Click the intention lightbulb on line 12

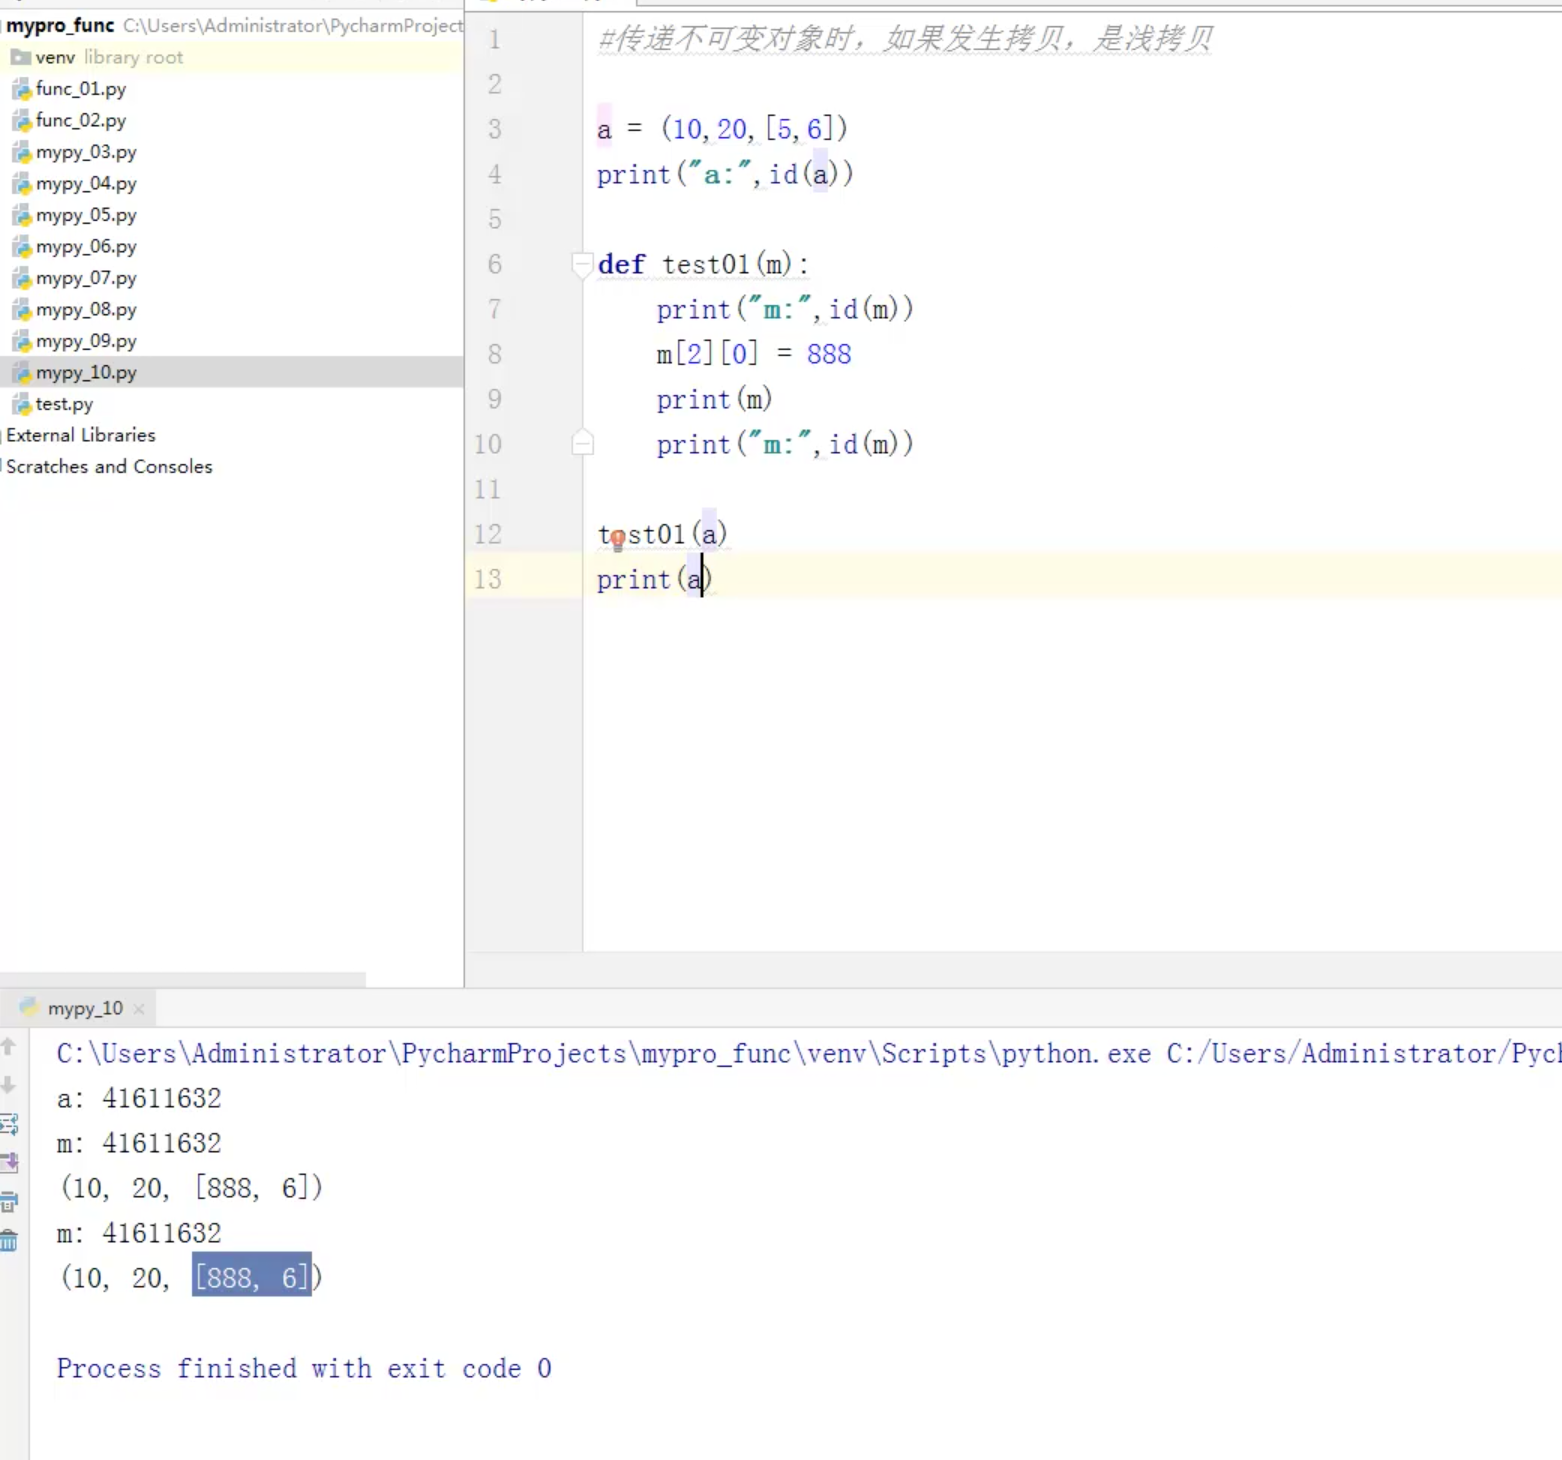pos(617,541)
